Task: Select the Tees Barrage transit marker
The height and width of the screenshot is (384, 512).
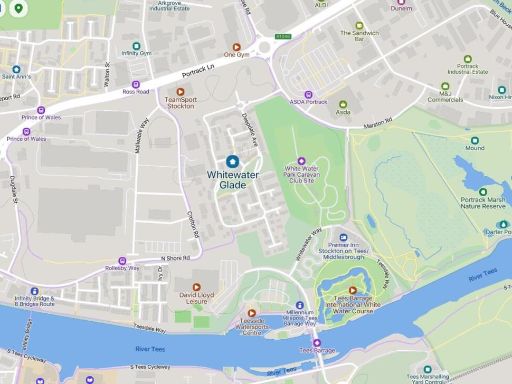Action: [x=317, y=343]
